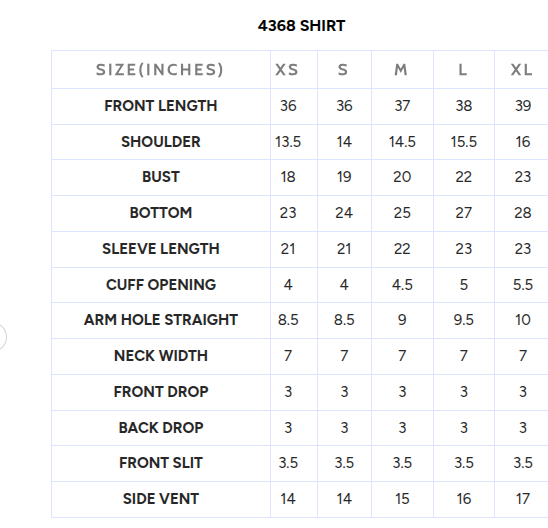
Task: Select the SLEEVE LENGTH row label
Action: (161, 249)
